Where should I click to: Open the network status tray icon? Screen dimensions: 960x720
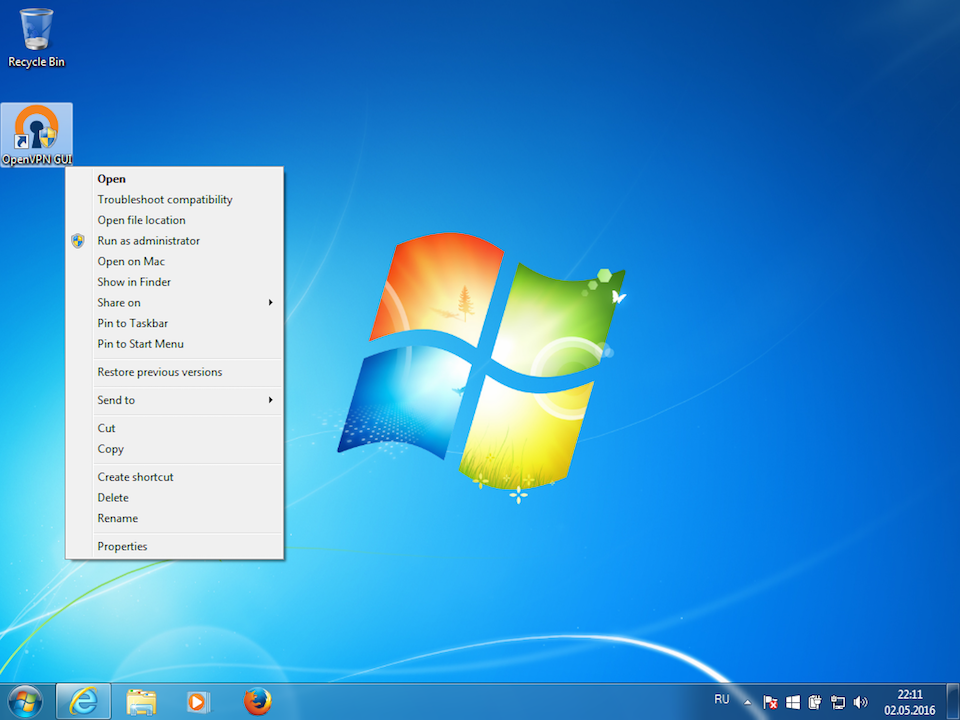[838, 702]
